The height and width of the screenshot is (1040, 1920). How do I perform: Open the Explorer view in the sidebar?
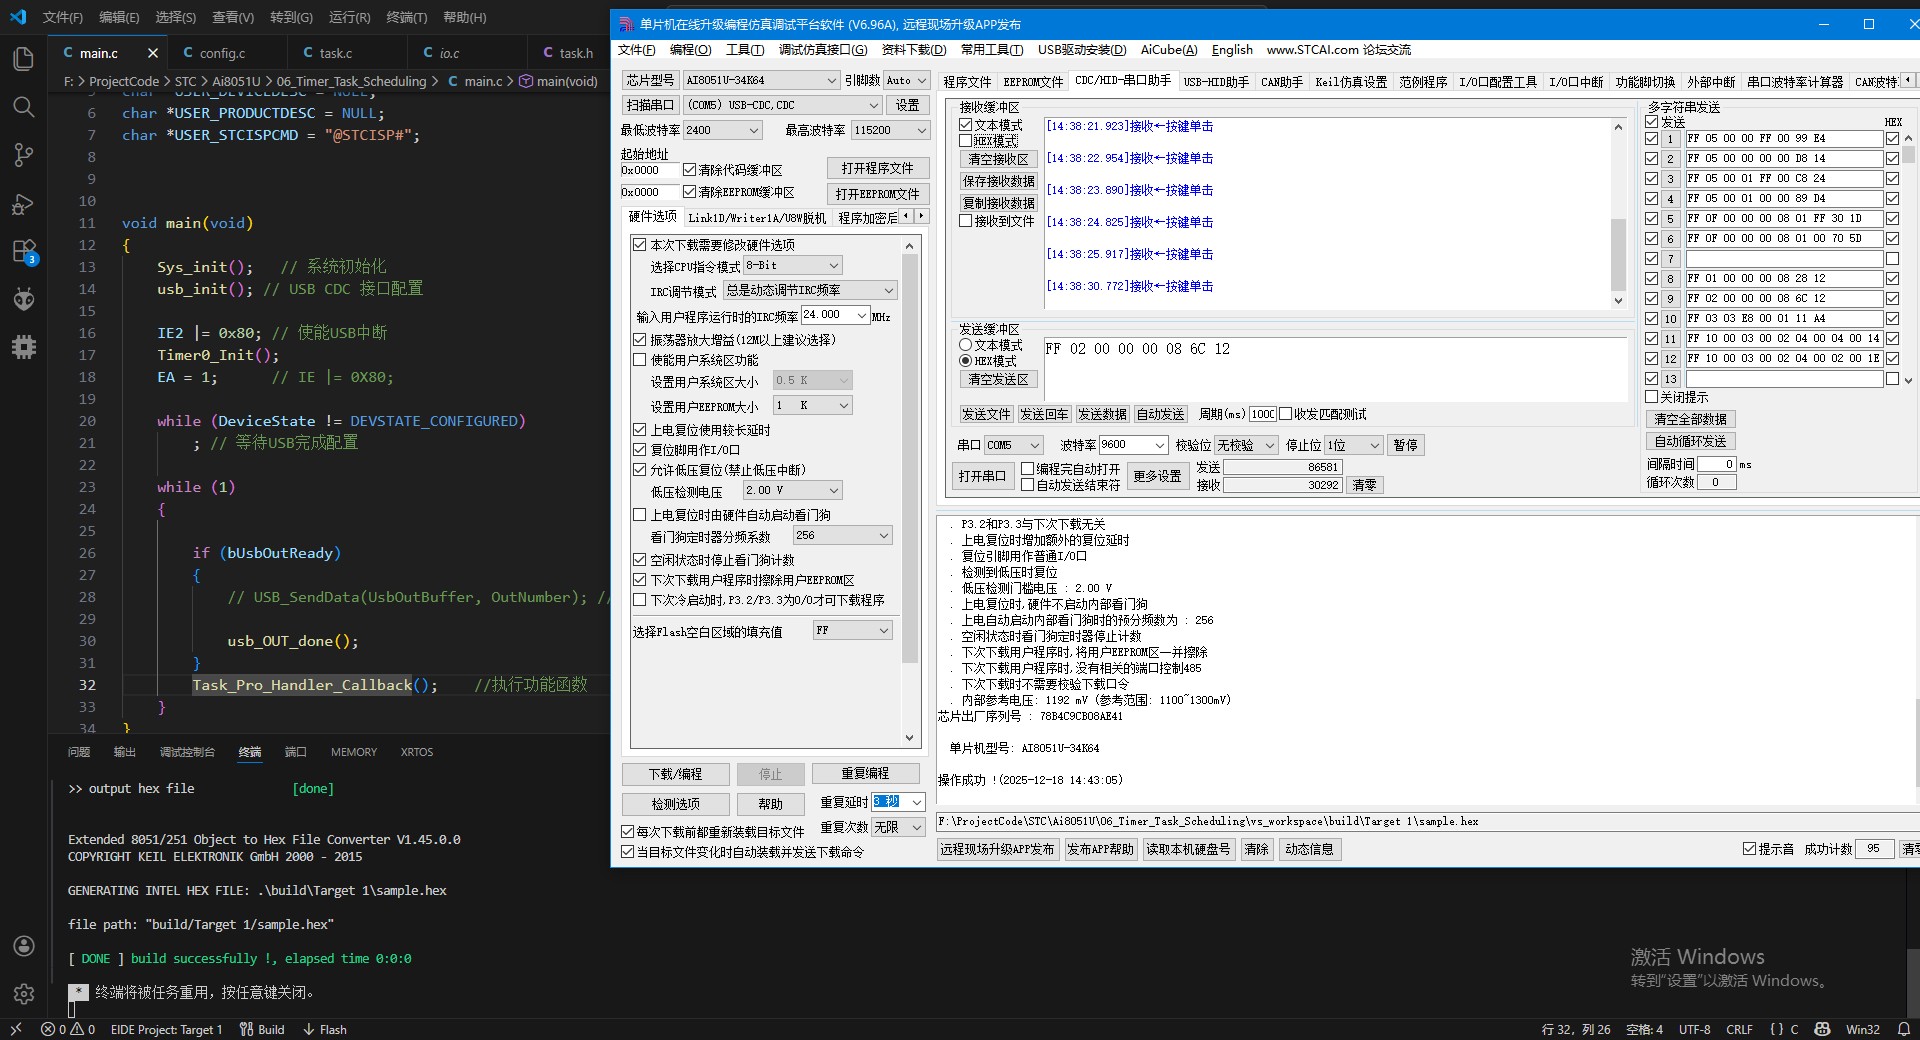(x=23, y=59)
